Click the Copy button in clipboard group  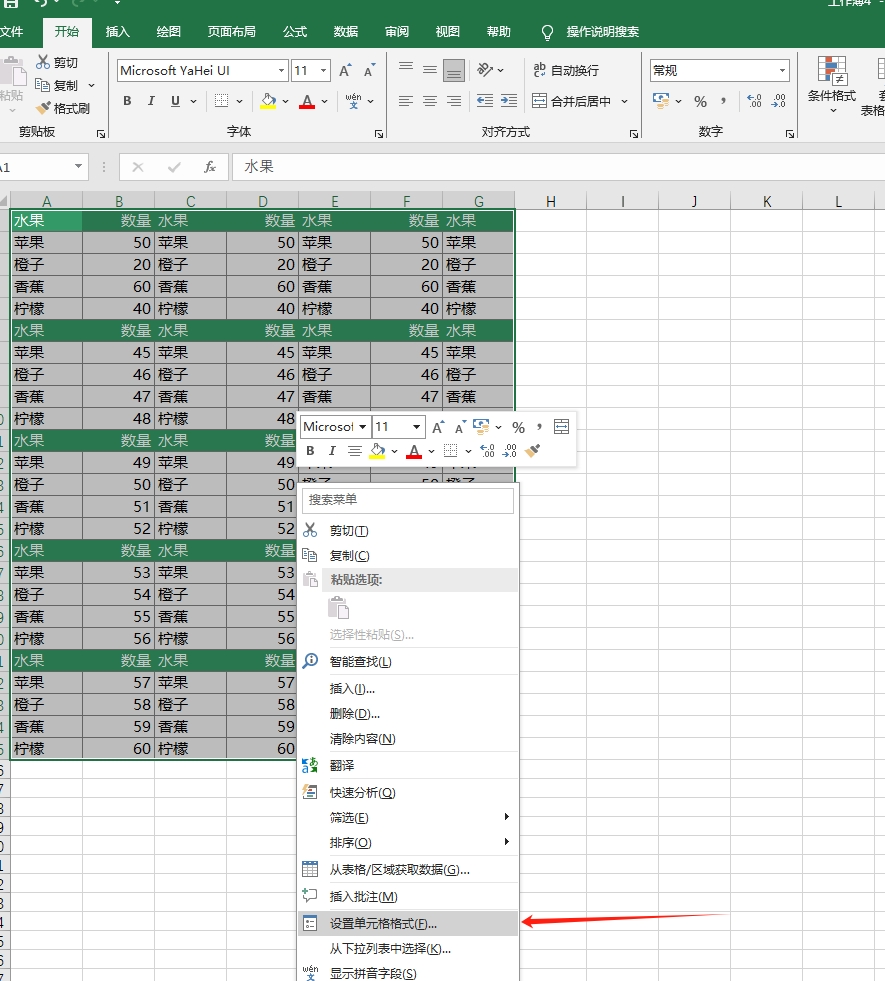pos(56,85)
